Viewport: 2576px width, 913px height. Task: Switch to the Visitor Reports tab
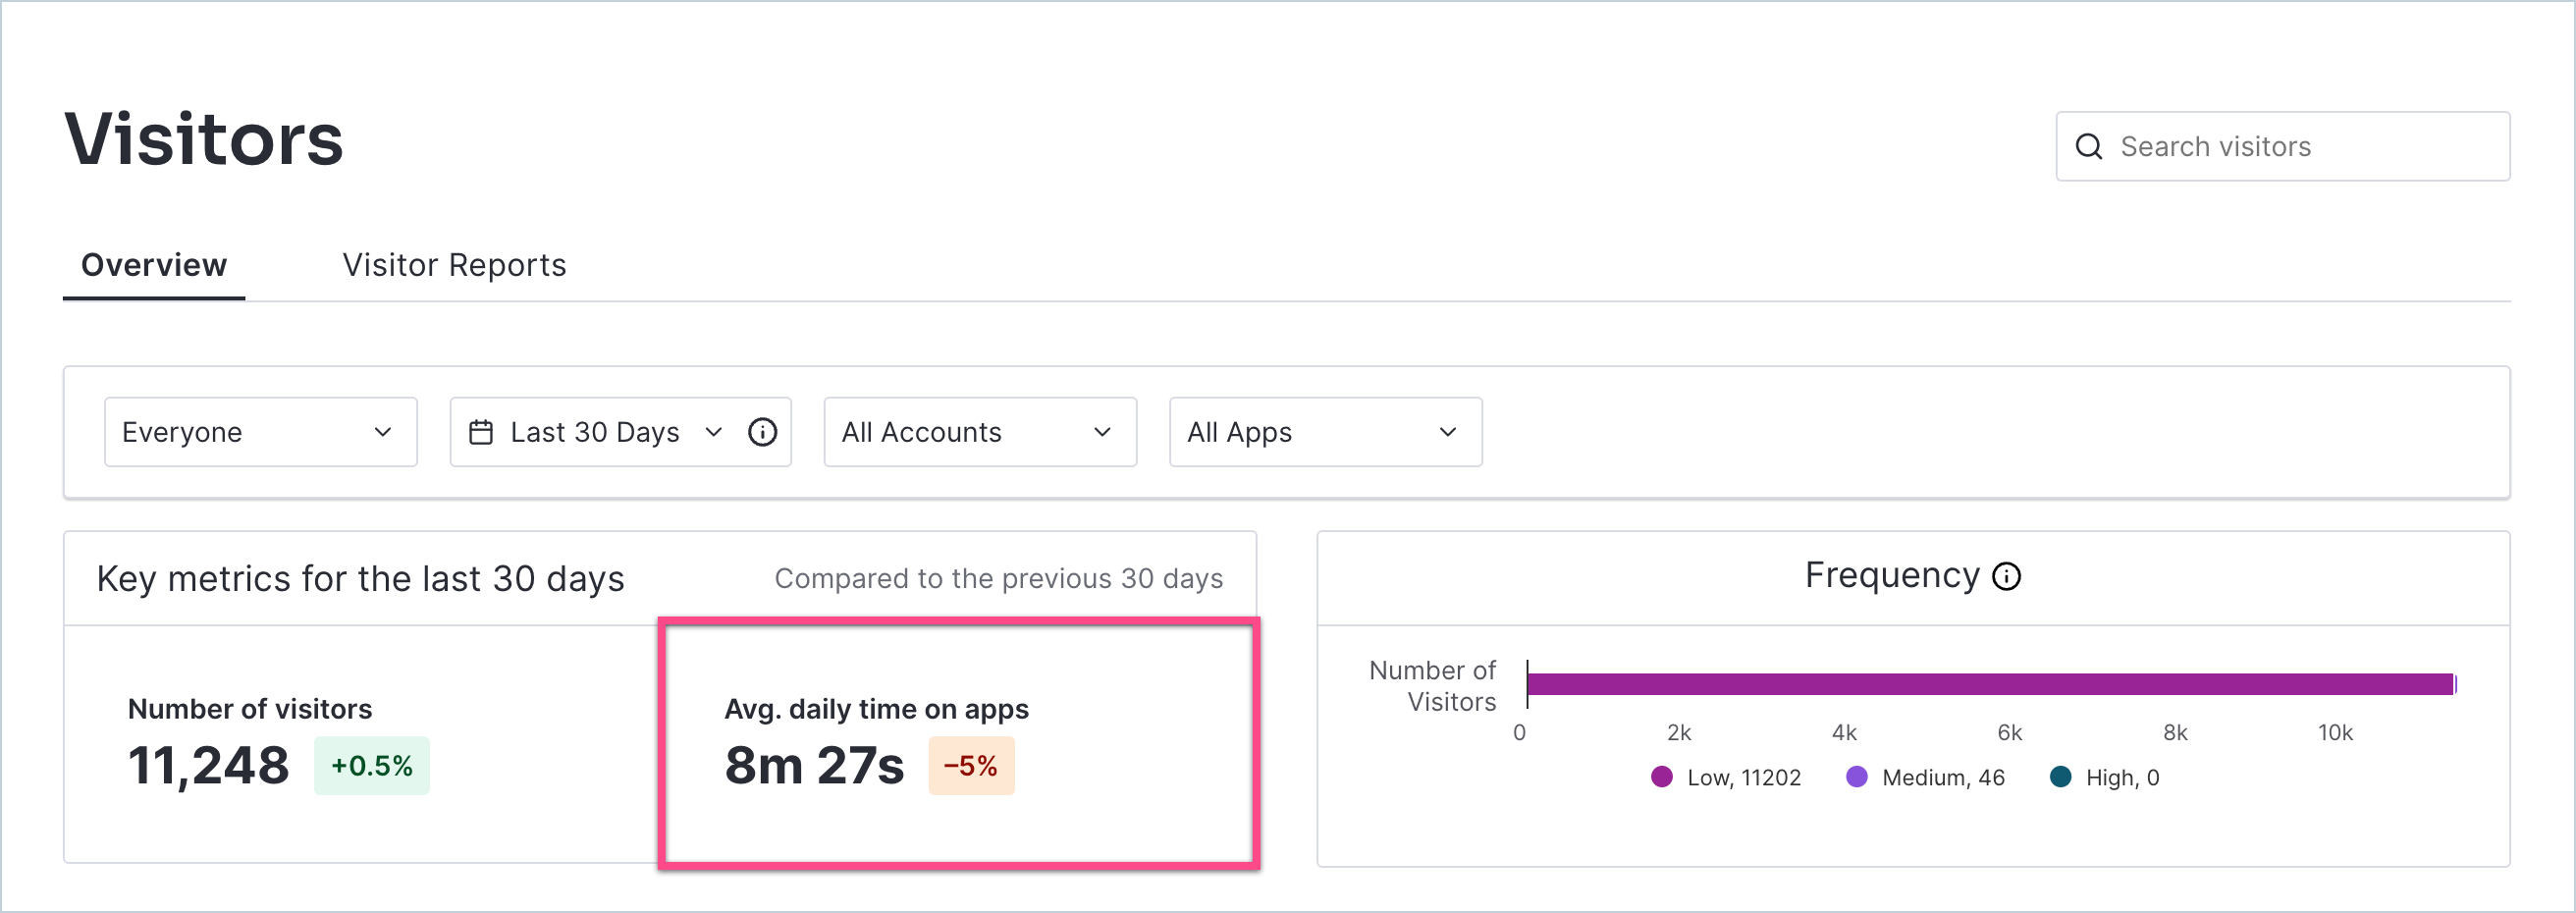click(x=454, y=265)
